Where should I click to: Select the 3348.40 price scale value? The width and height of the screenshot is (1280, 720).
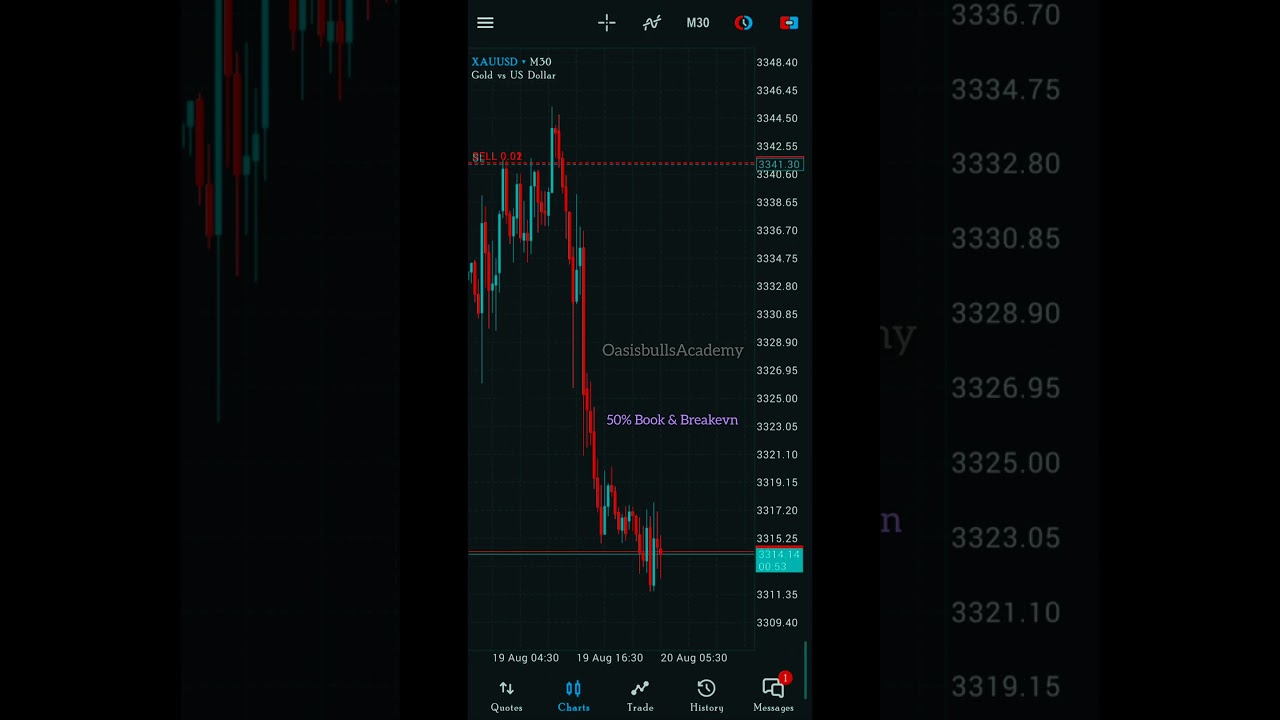click(x=777, y=62)
